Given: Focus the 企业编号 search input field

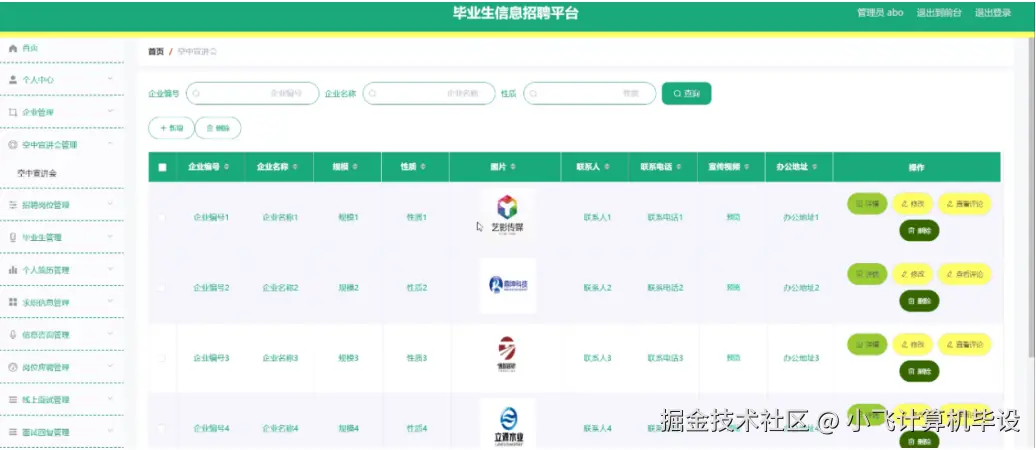Looking at the screenshot, I should (x=252, y=94).
